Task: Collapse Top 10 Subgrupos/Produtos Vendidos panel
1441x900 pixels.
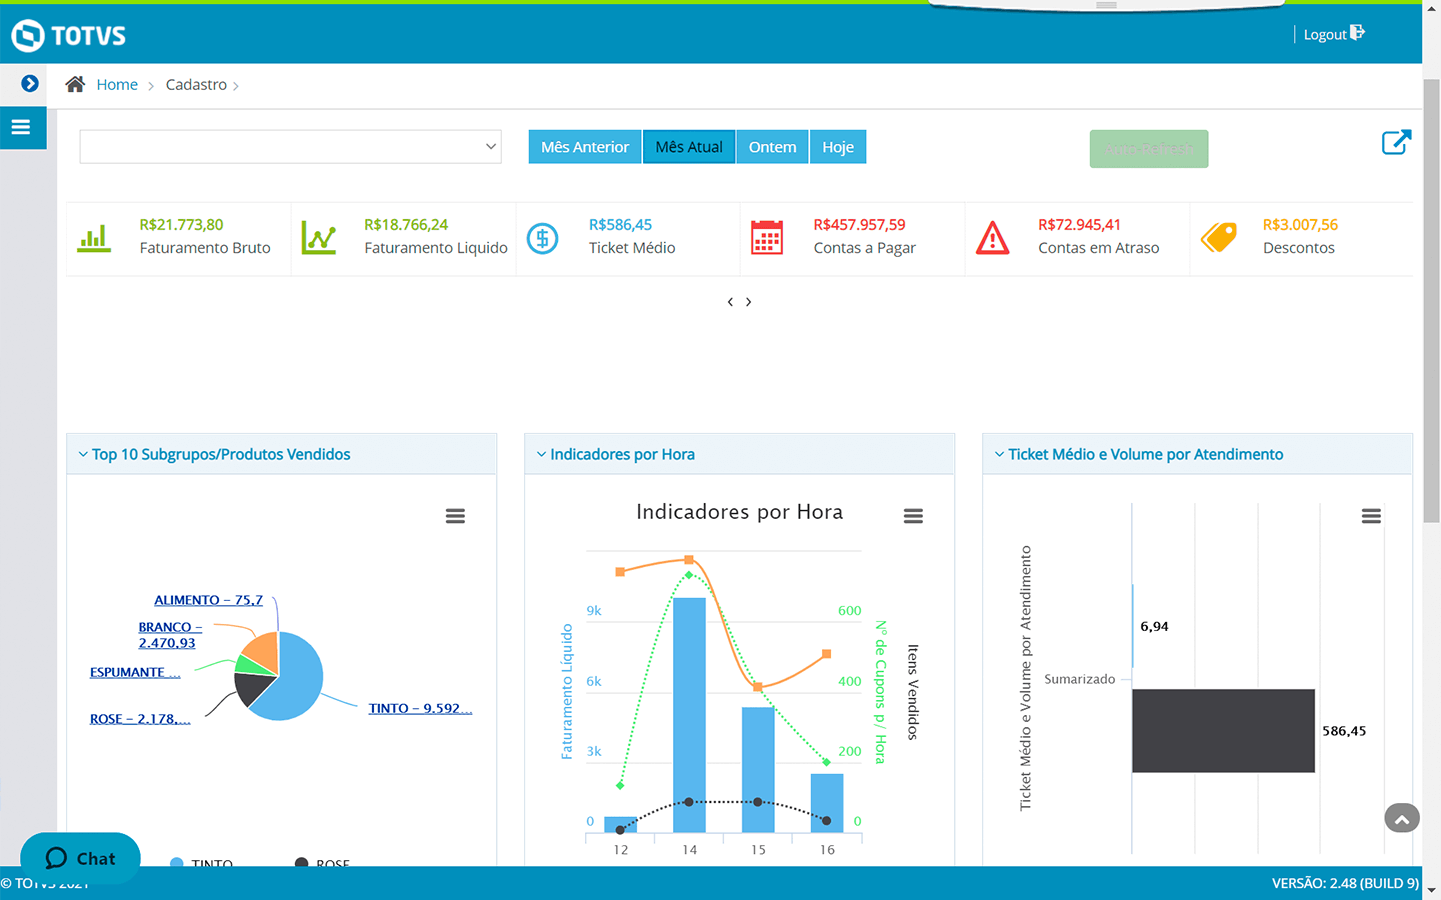Action: [x=83, y=454]
